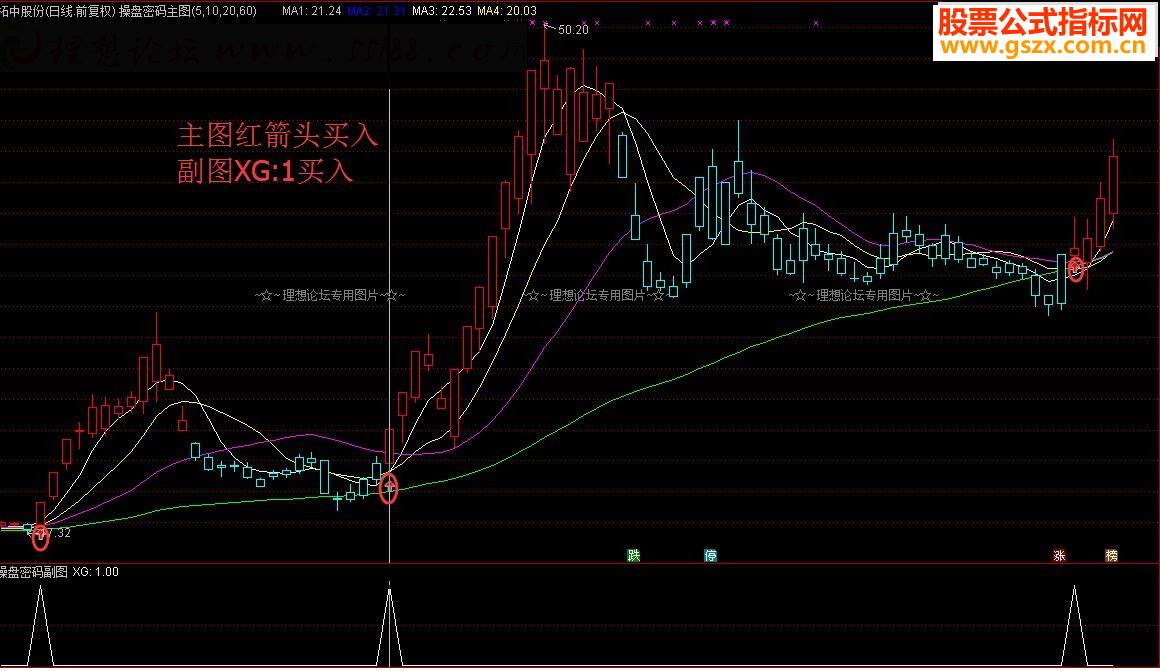The height and width of the screenshot is (671, 1160).
Task: Select the MA3: 22.53 label
Action: 442,11
